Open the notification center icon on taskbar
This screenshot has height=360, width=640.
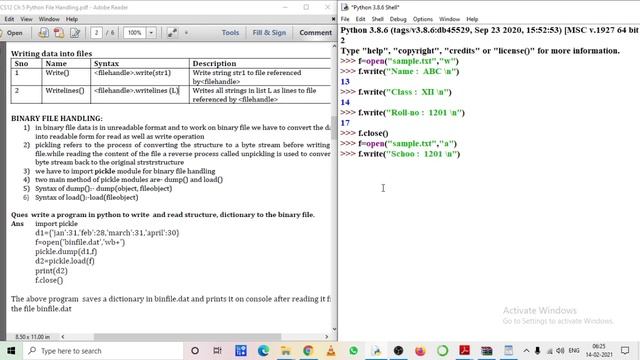click(625, 351)
